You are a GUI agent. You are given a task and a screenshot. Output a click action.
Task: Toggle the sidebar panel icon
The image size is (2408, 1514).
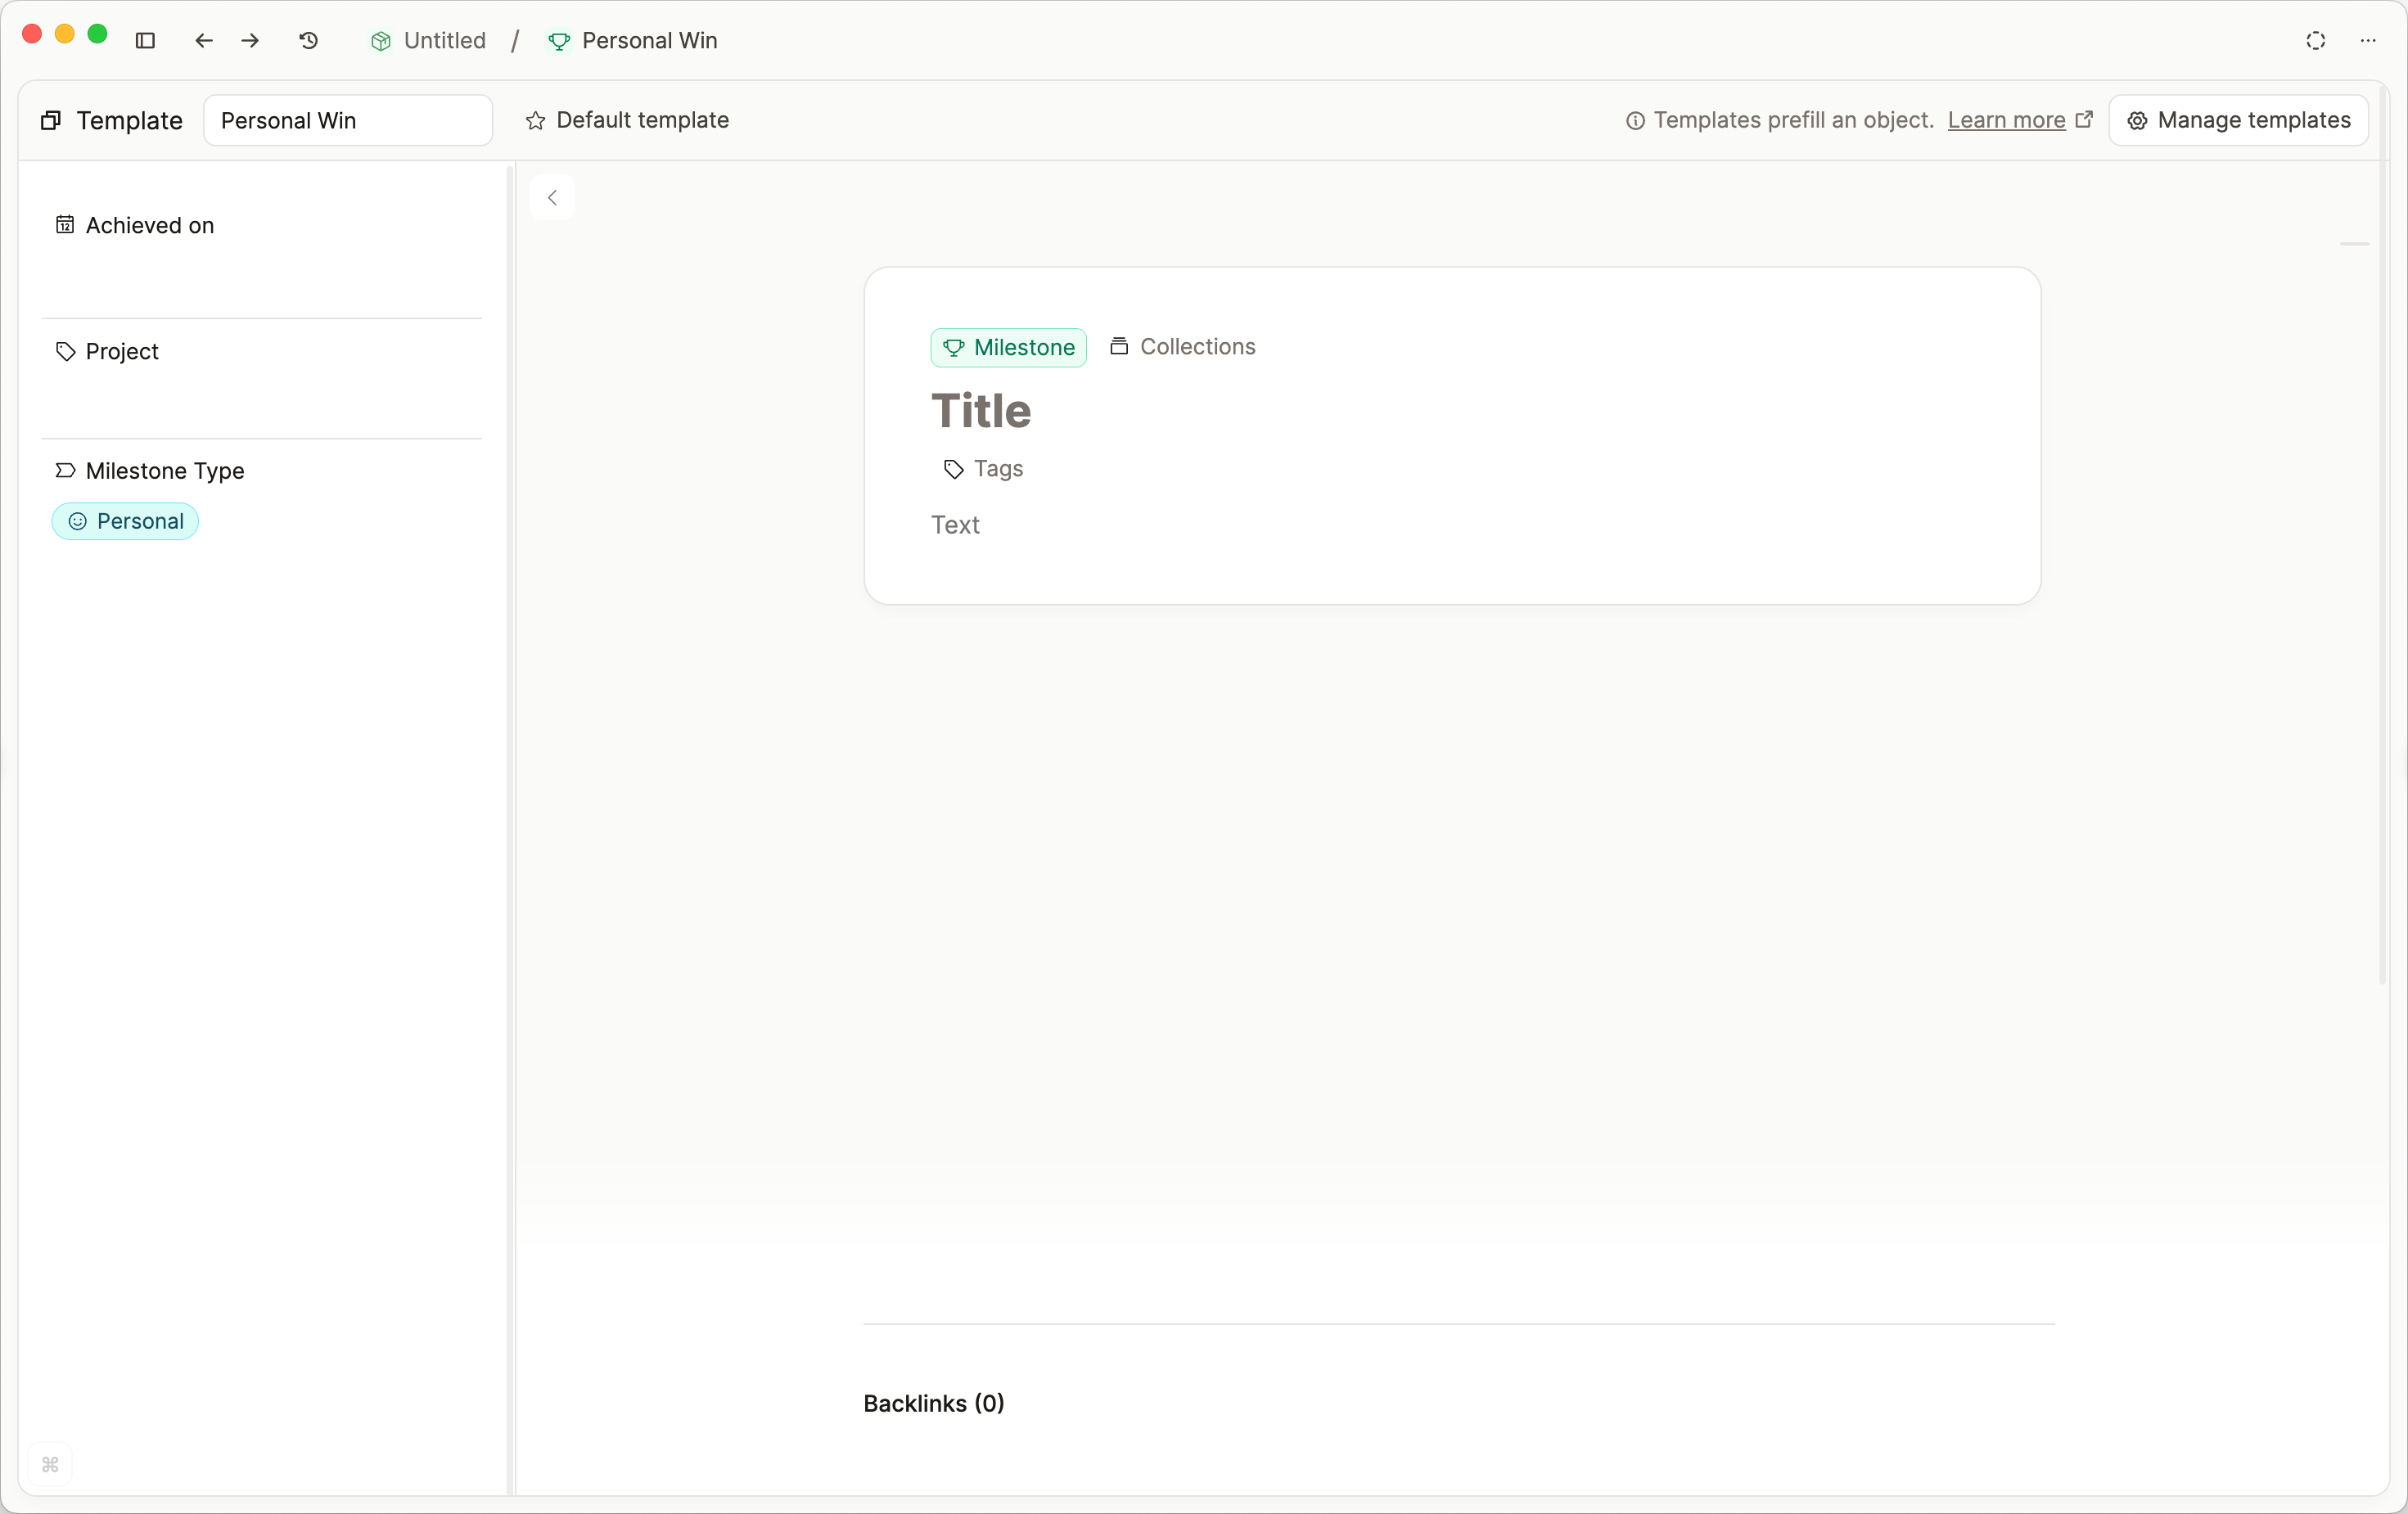click(x=145, y=40)
